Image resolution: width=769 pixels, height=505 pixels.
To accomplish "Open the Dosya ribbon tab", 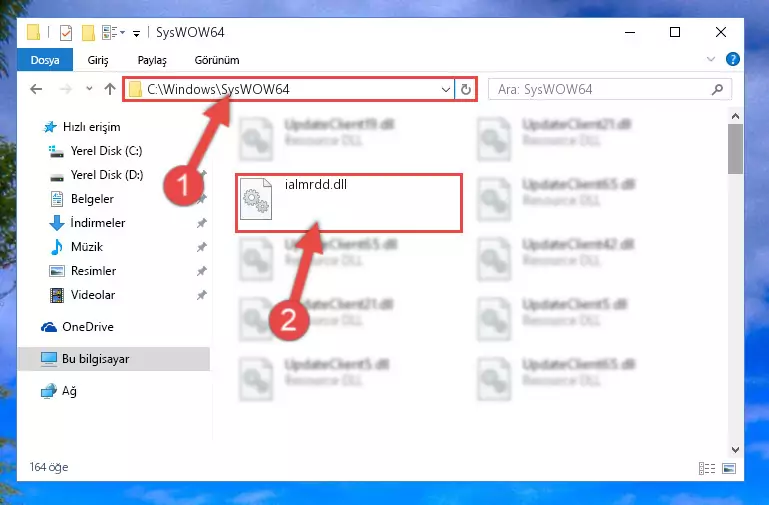I will tap(45, 60).
